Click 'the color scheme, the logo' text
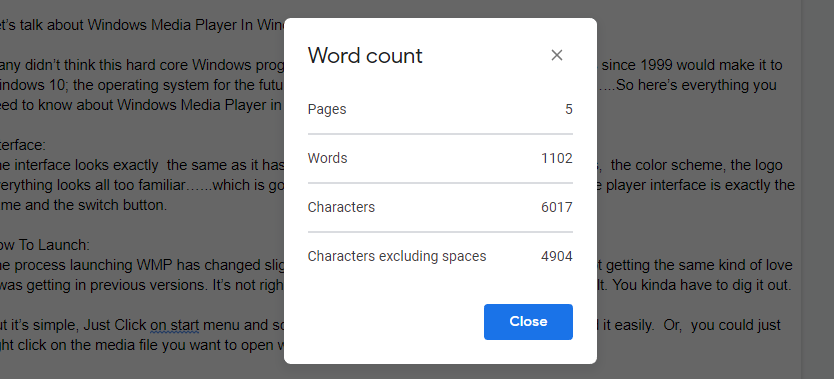Image resolution: width=834 pixels, height=379 pixels. tap(697, 165)
